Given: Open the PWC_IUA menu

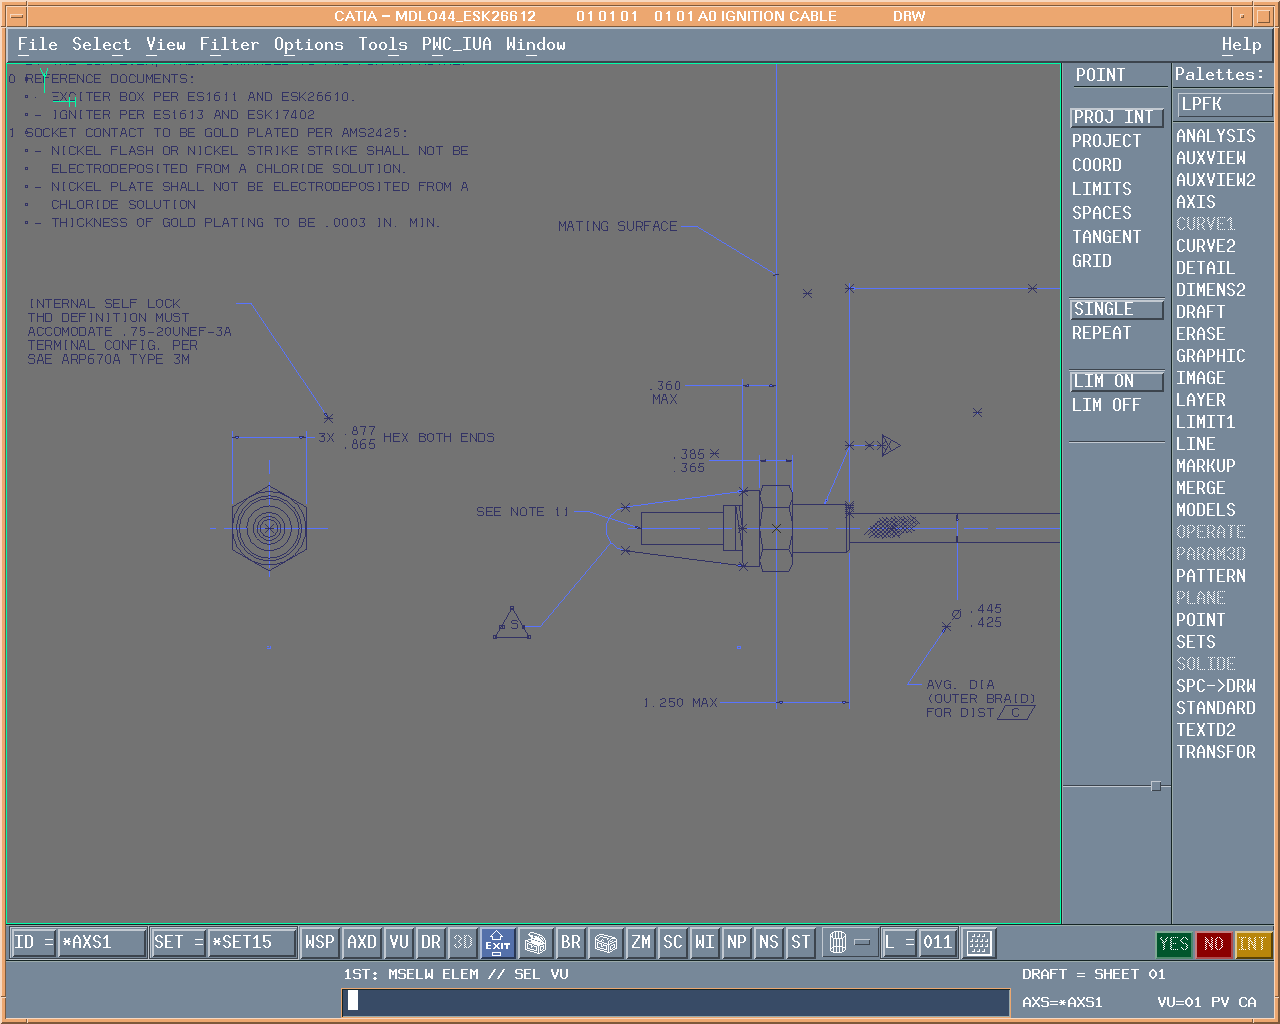Looking at the screenshot, I should point(456,44).
